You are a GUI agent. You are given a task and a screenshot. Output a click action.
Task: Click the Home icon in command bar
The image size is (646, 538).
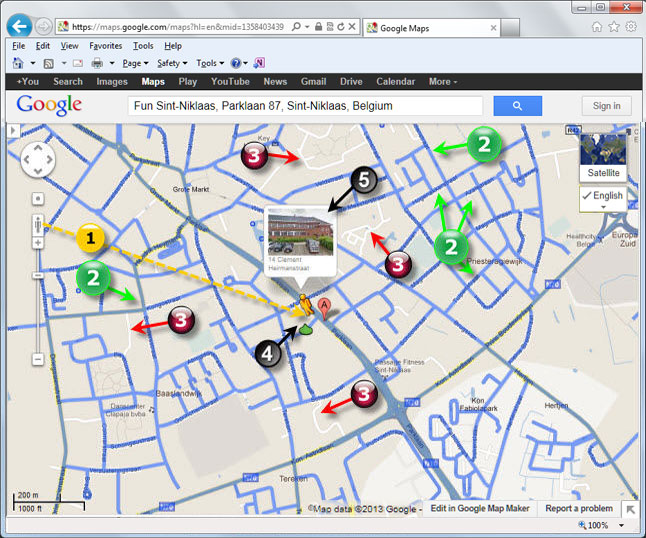point(18,63)
